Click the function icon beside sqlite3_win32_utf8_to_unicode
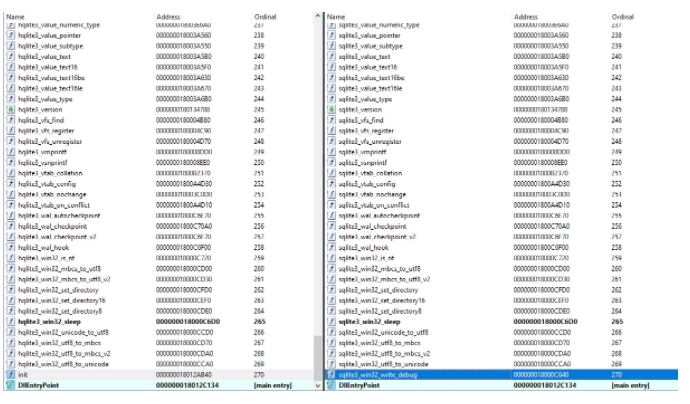 click(331, 364)
